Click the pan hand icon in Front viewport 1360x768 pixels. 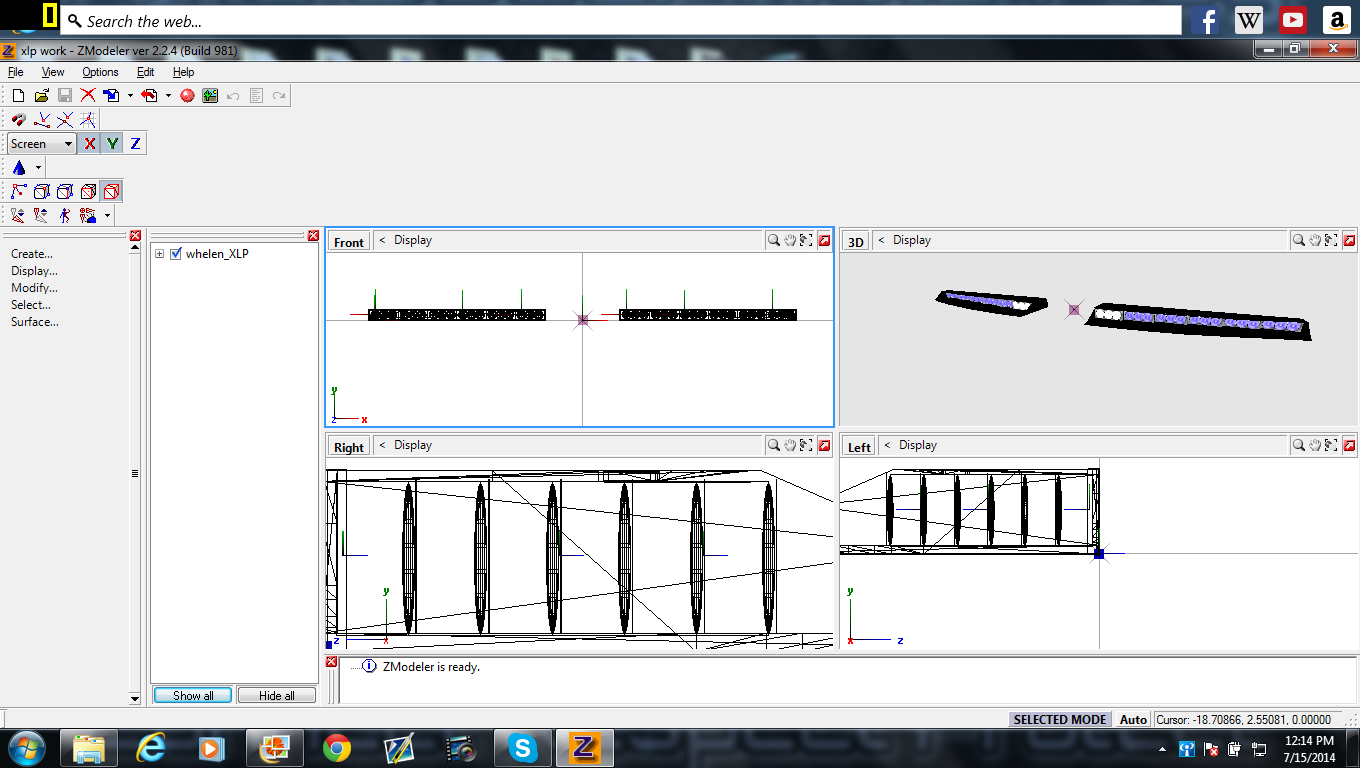coord(789,240)
